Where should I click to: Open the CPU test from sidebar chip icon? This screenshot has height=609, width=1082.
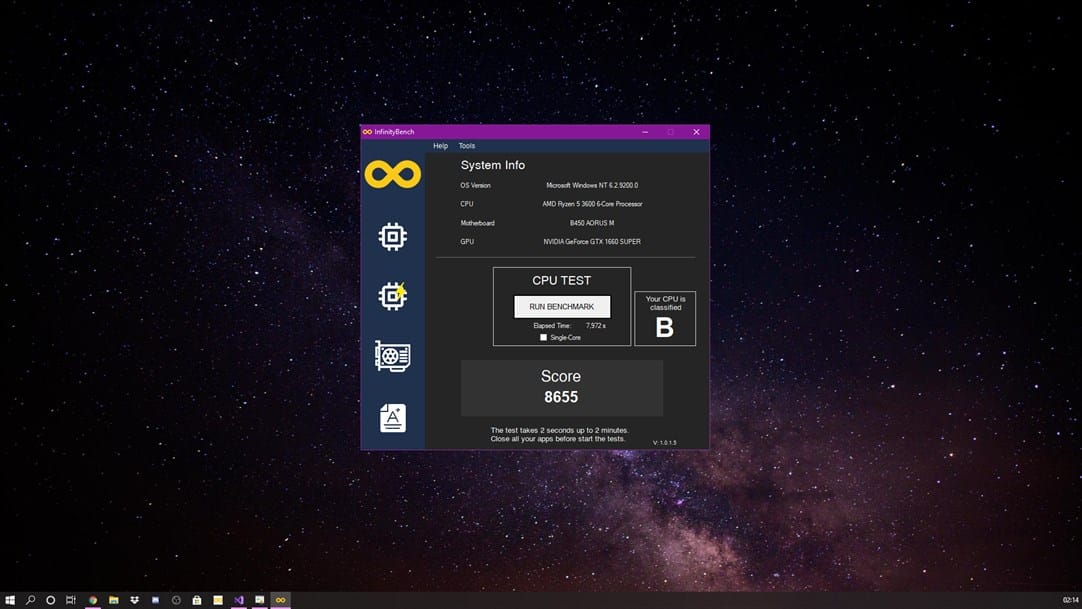tap(392, 237)
